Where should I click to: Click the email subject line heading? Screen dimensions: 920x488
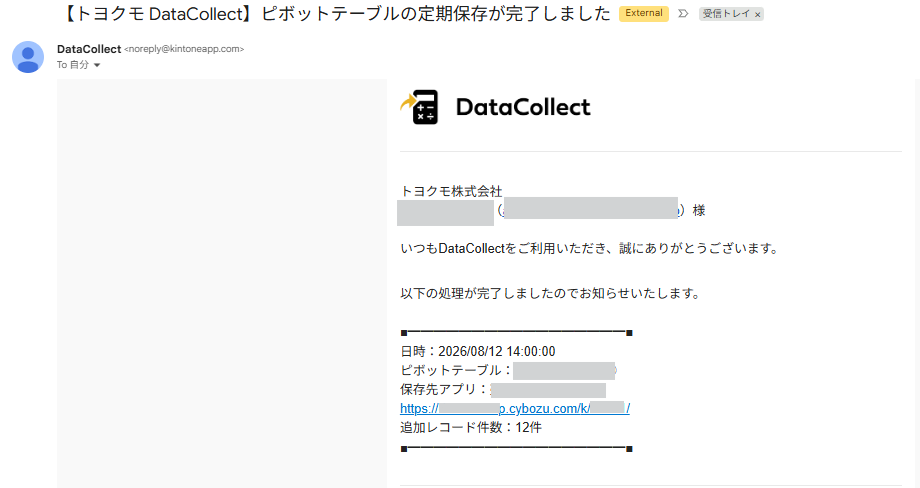[336, 13]
